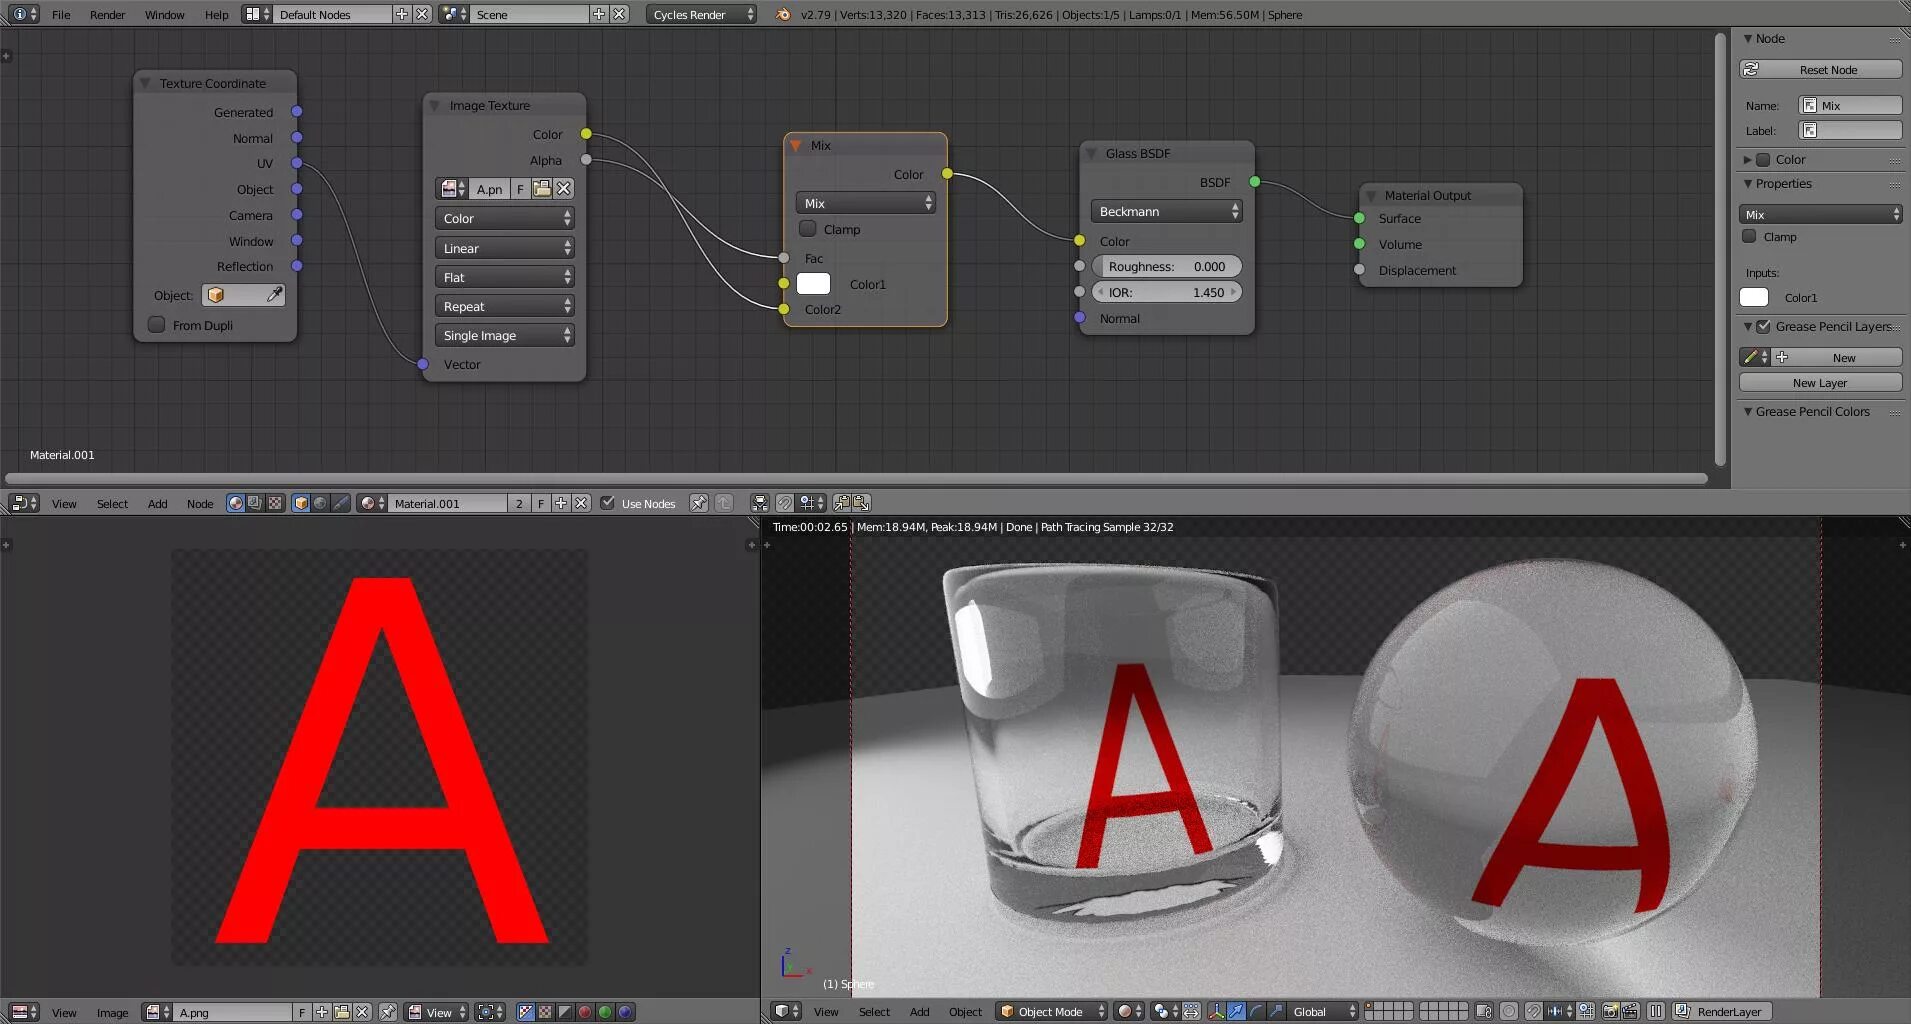Unlink Material.001 with the X button
Image resolution: width=1911 pixels, height=1024 pixels.
tap(581, 503)
